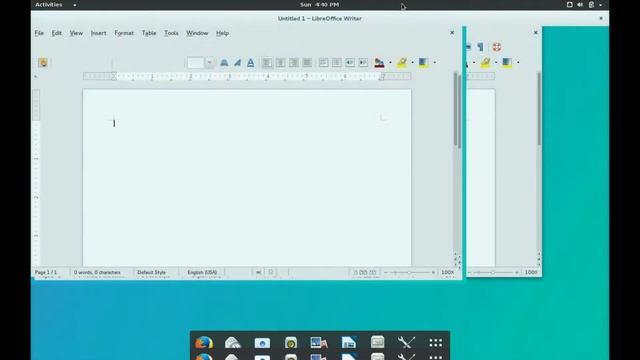Open the Help menu
Image resolution: width=640 pixels, height=360 pixels.
point(222,33)
